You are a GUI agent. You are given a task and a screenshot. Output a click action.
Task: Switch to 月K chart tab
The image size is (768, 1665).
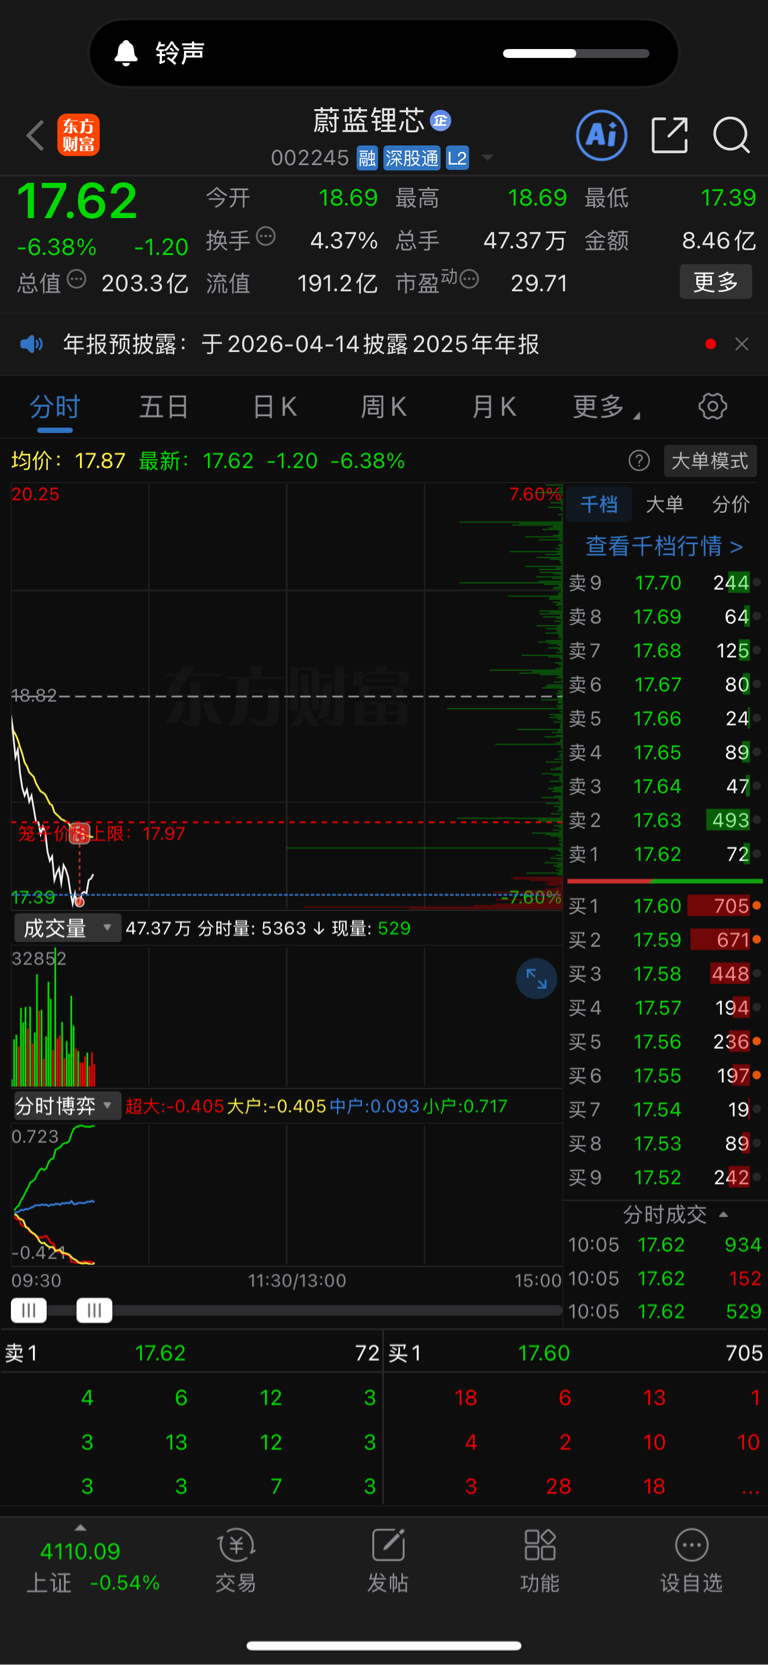(x=493, y=407)
